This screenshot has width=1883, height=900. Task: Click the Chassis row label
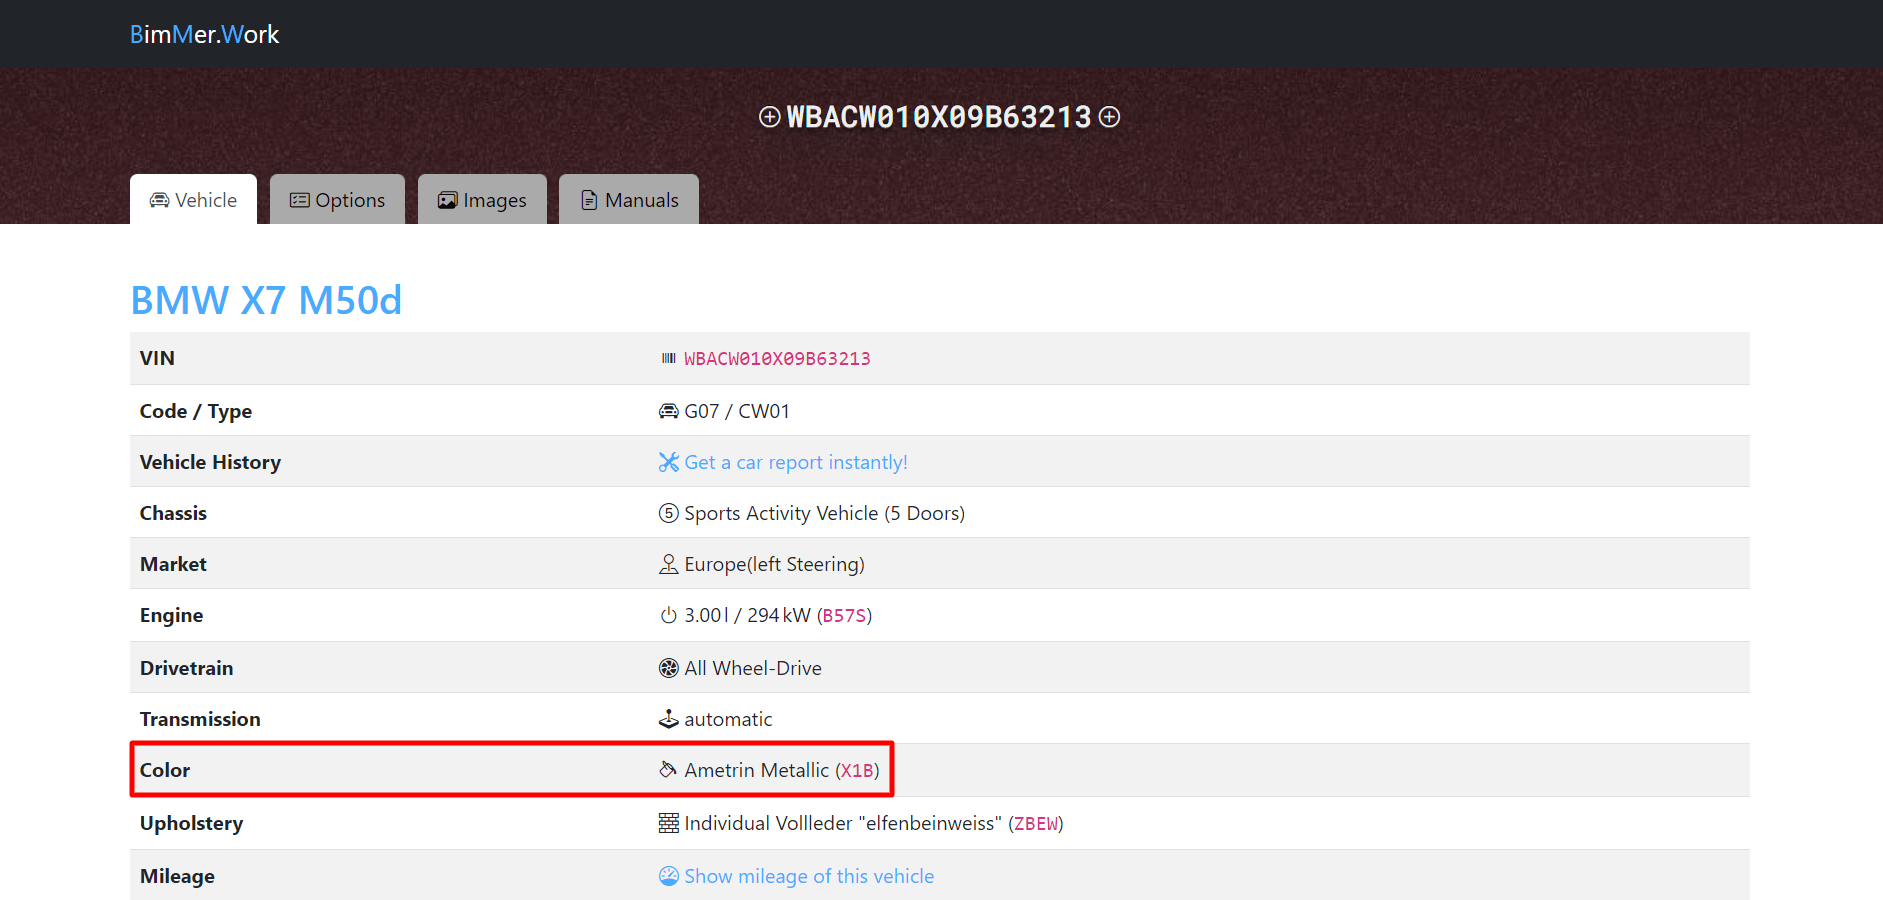173,513
